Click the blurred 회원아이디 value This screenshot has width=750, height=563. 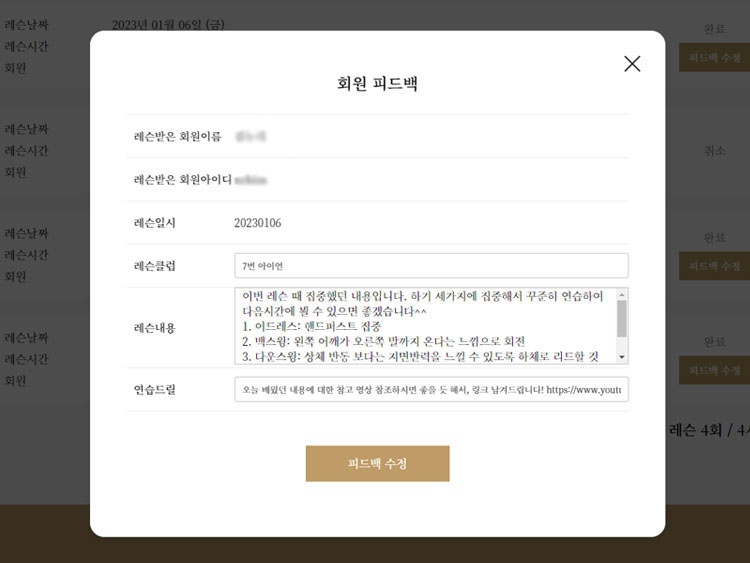[252, 180]
